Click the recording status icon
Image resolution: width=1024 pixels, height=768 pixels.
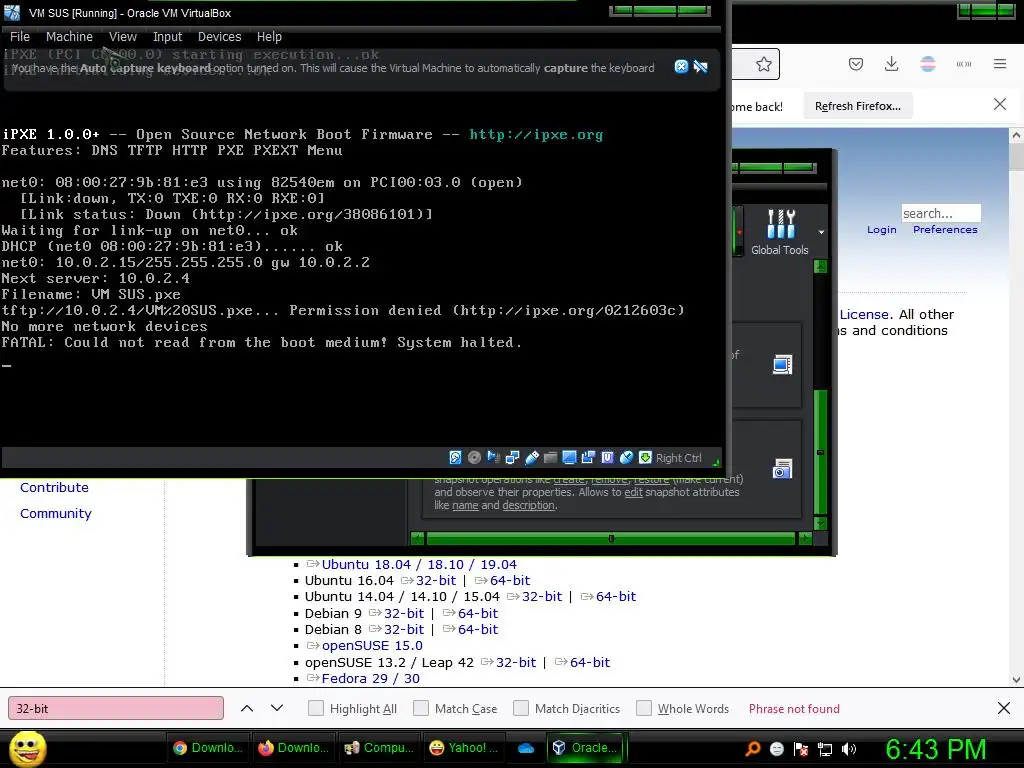click(x=588, y=458)
